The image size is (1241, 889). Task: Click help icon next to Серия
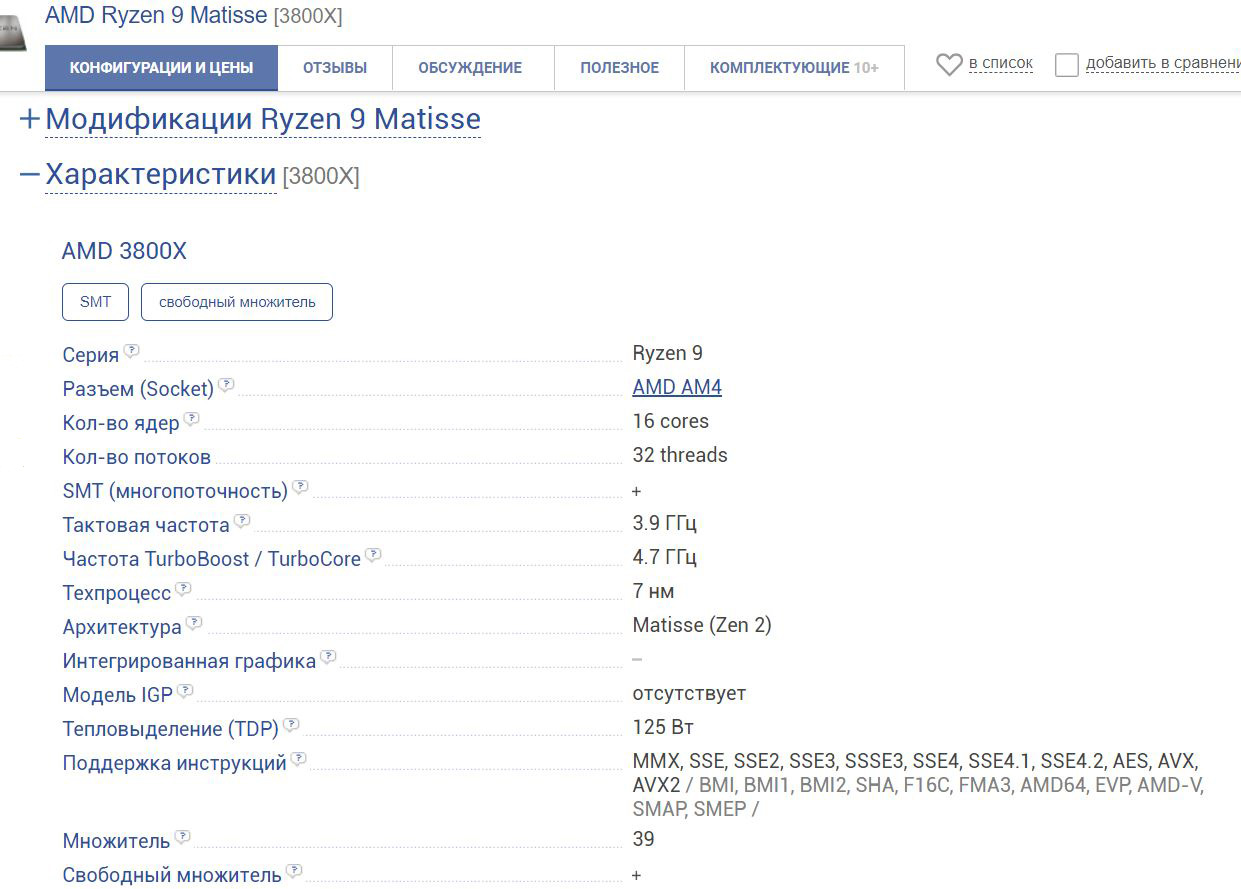click(x=131, y=351)
